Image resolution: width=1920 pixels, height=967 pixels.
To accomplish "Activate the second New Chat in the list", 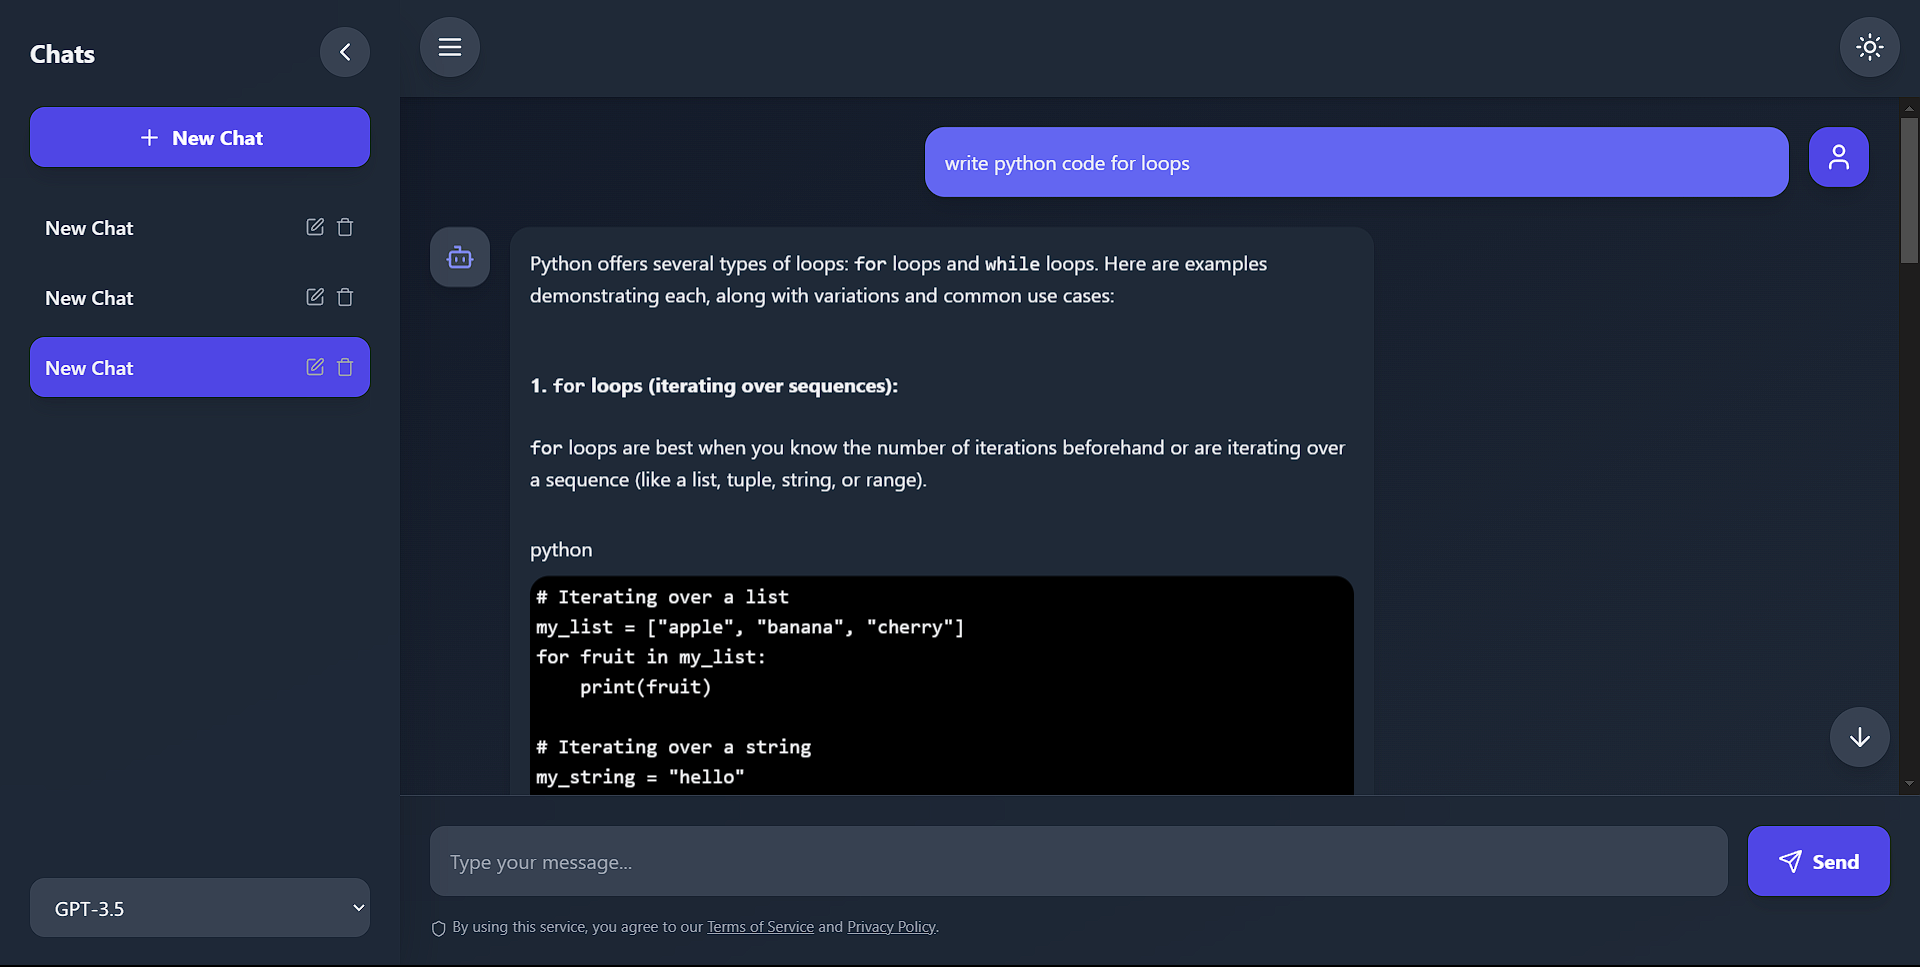I will pos(150,297).
